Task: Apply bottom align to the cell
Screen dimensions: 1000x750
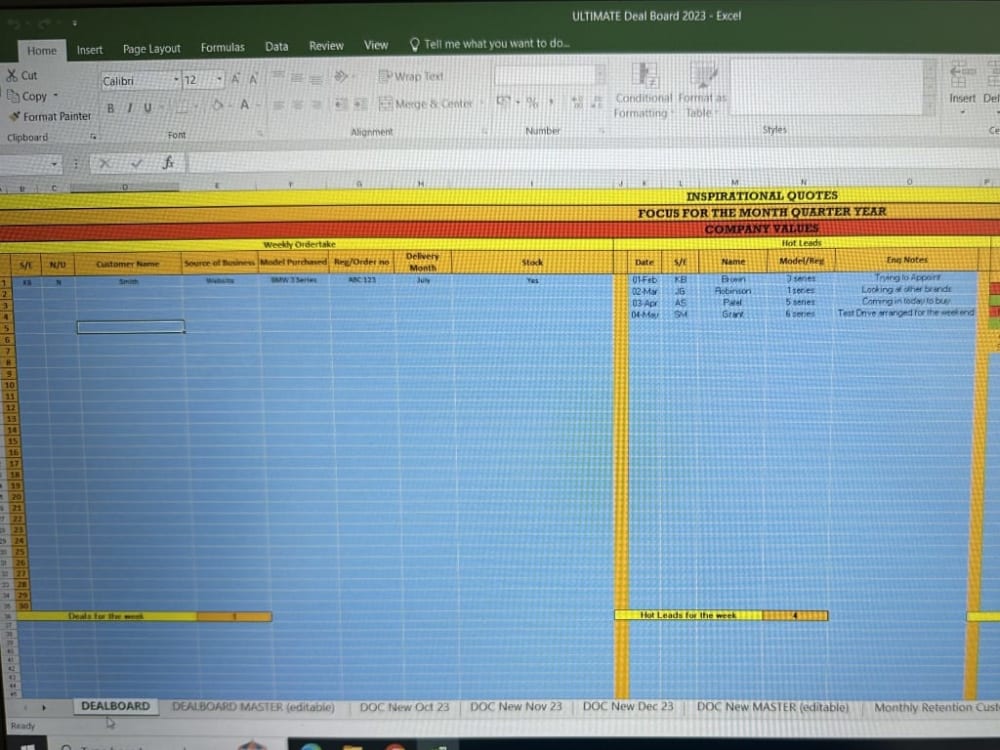Action: click(316, 78)
